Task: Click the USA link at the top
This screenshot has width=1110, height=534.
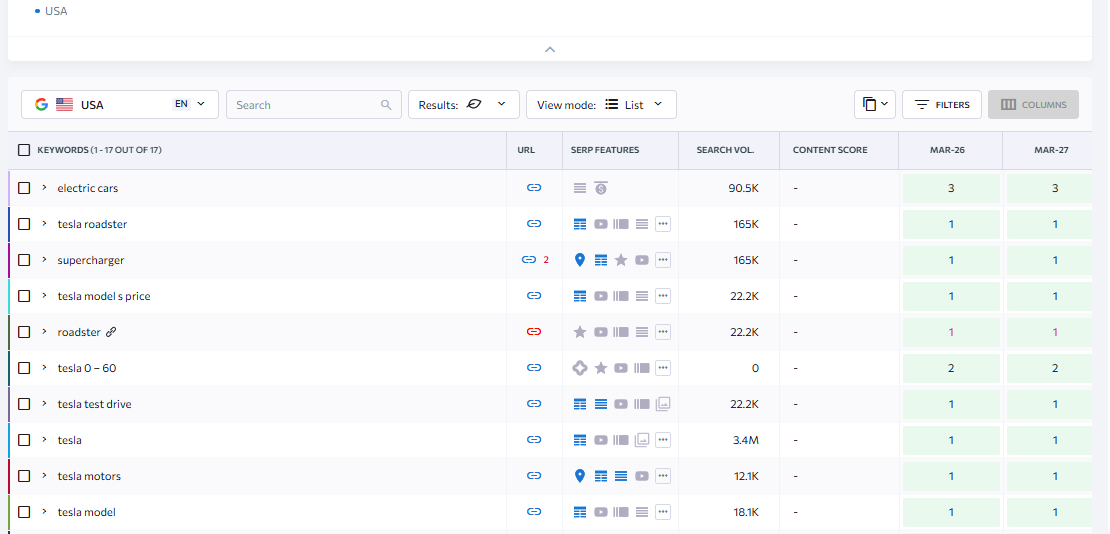Action: [56, 11]
